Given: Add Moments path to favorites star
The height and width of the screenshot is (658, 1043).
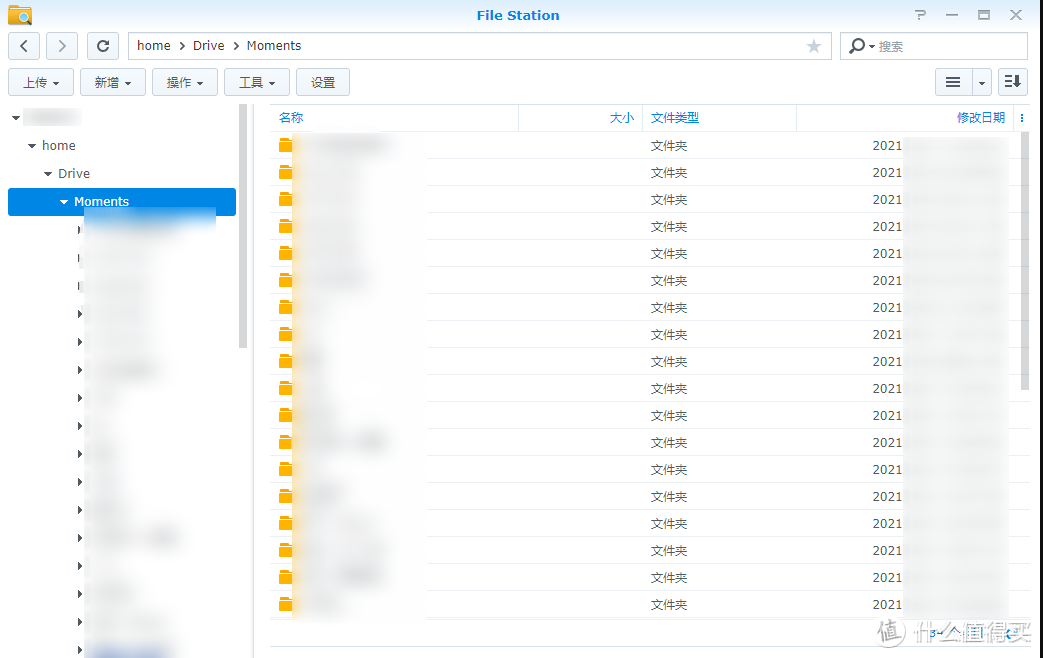Looking at the screenshot, I should [814, 46].
